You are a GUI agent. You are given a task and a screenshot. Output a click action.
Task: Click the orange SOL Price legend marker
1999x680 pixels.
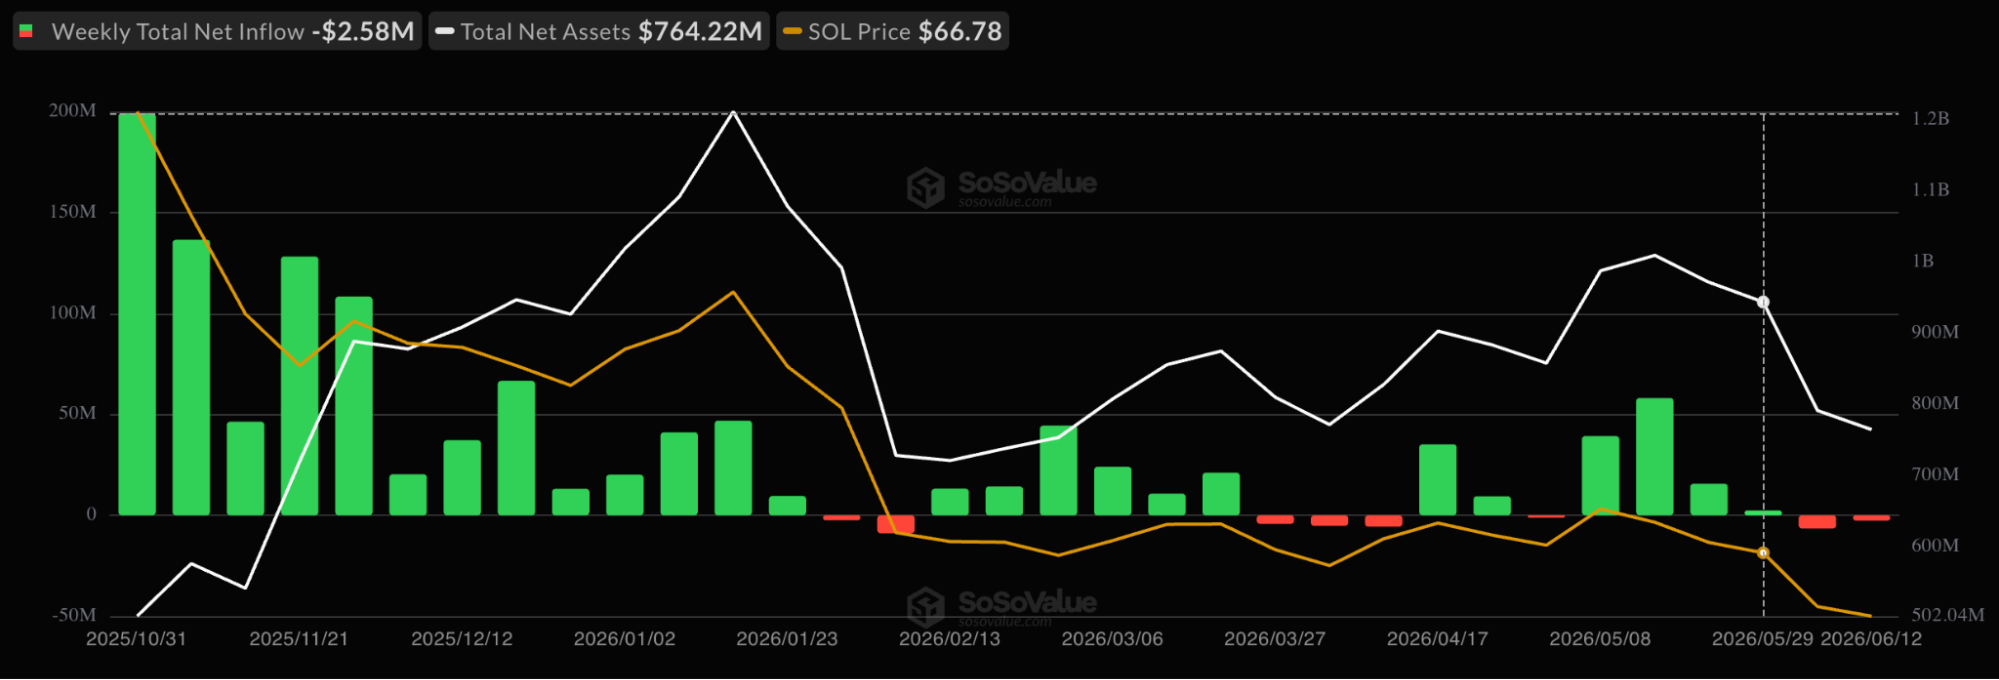pos(793,32)
